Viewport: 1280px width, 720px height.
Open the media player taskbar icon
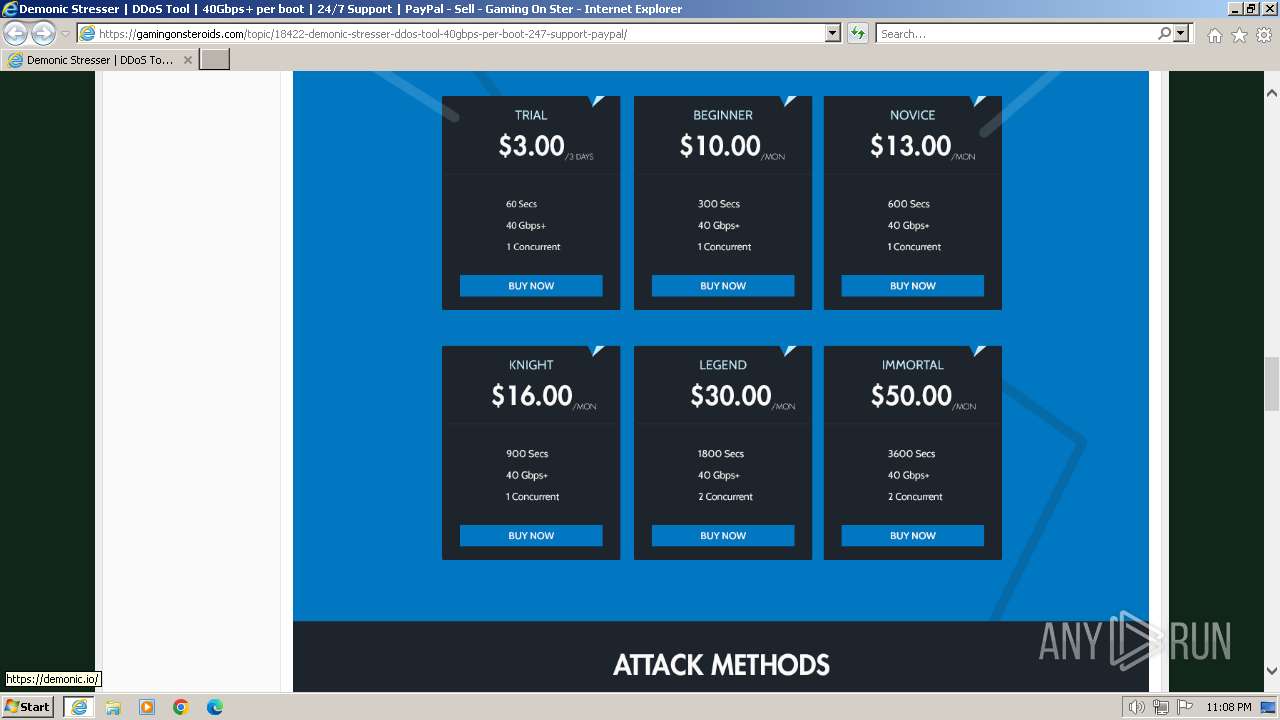147,707
